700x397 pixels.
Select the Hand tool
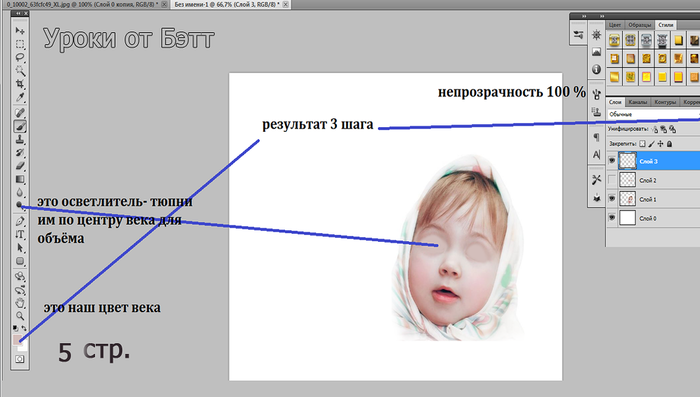coord(20,303)
